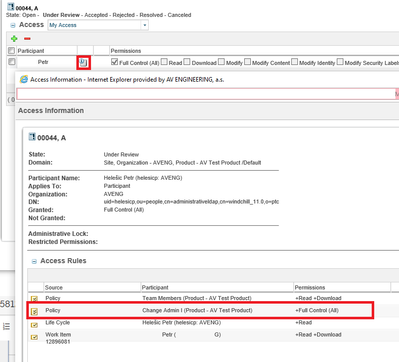
Task: Click Applies To value Participant
Action: tap(117, 186)
